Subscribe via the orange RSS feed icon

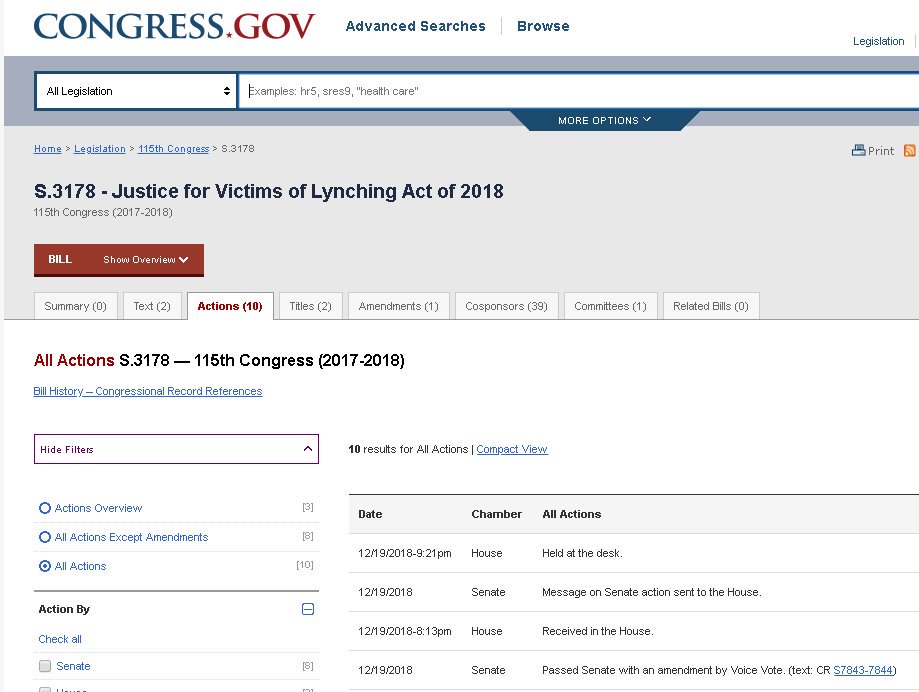(910, 151)
